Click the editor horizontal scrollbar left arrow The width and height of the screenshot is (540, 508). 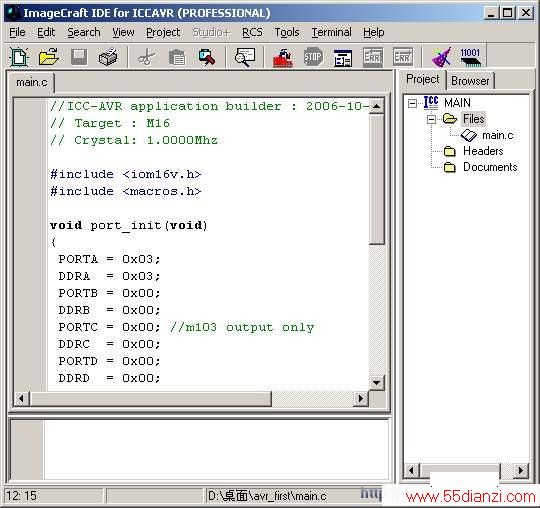click(x=21, y=398)
